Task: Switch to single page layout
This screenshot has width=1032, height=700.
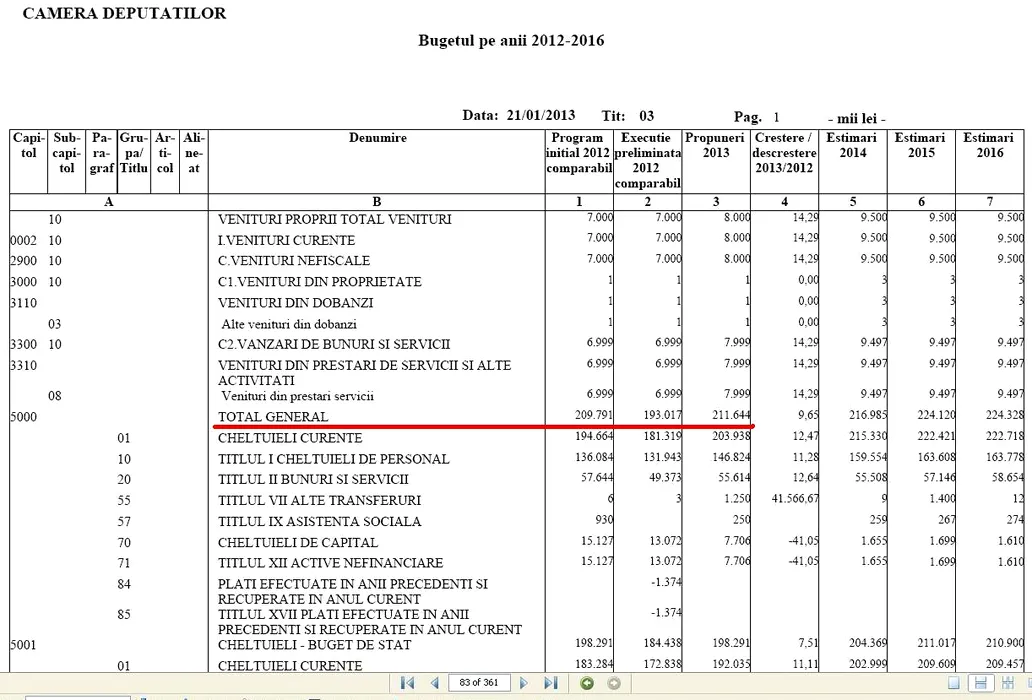Action: [x=954, y=683]
